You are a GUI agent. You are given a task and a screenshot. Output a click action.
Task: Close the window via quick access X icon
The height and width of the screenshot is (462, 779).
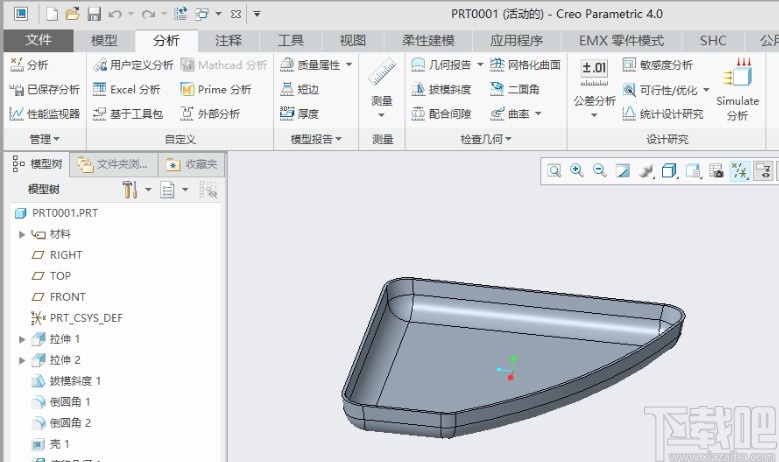[x=236, y=14]
